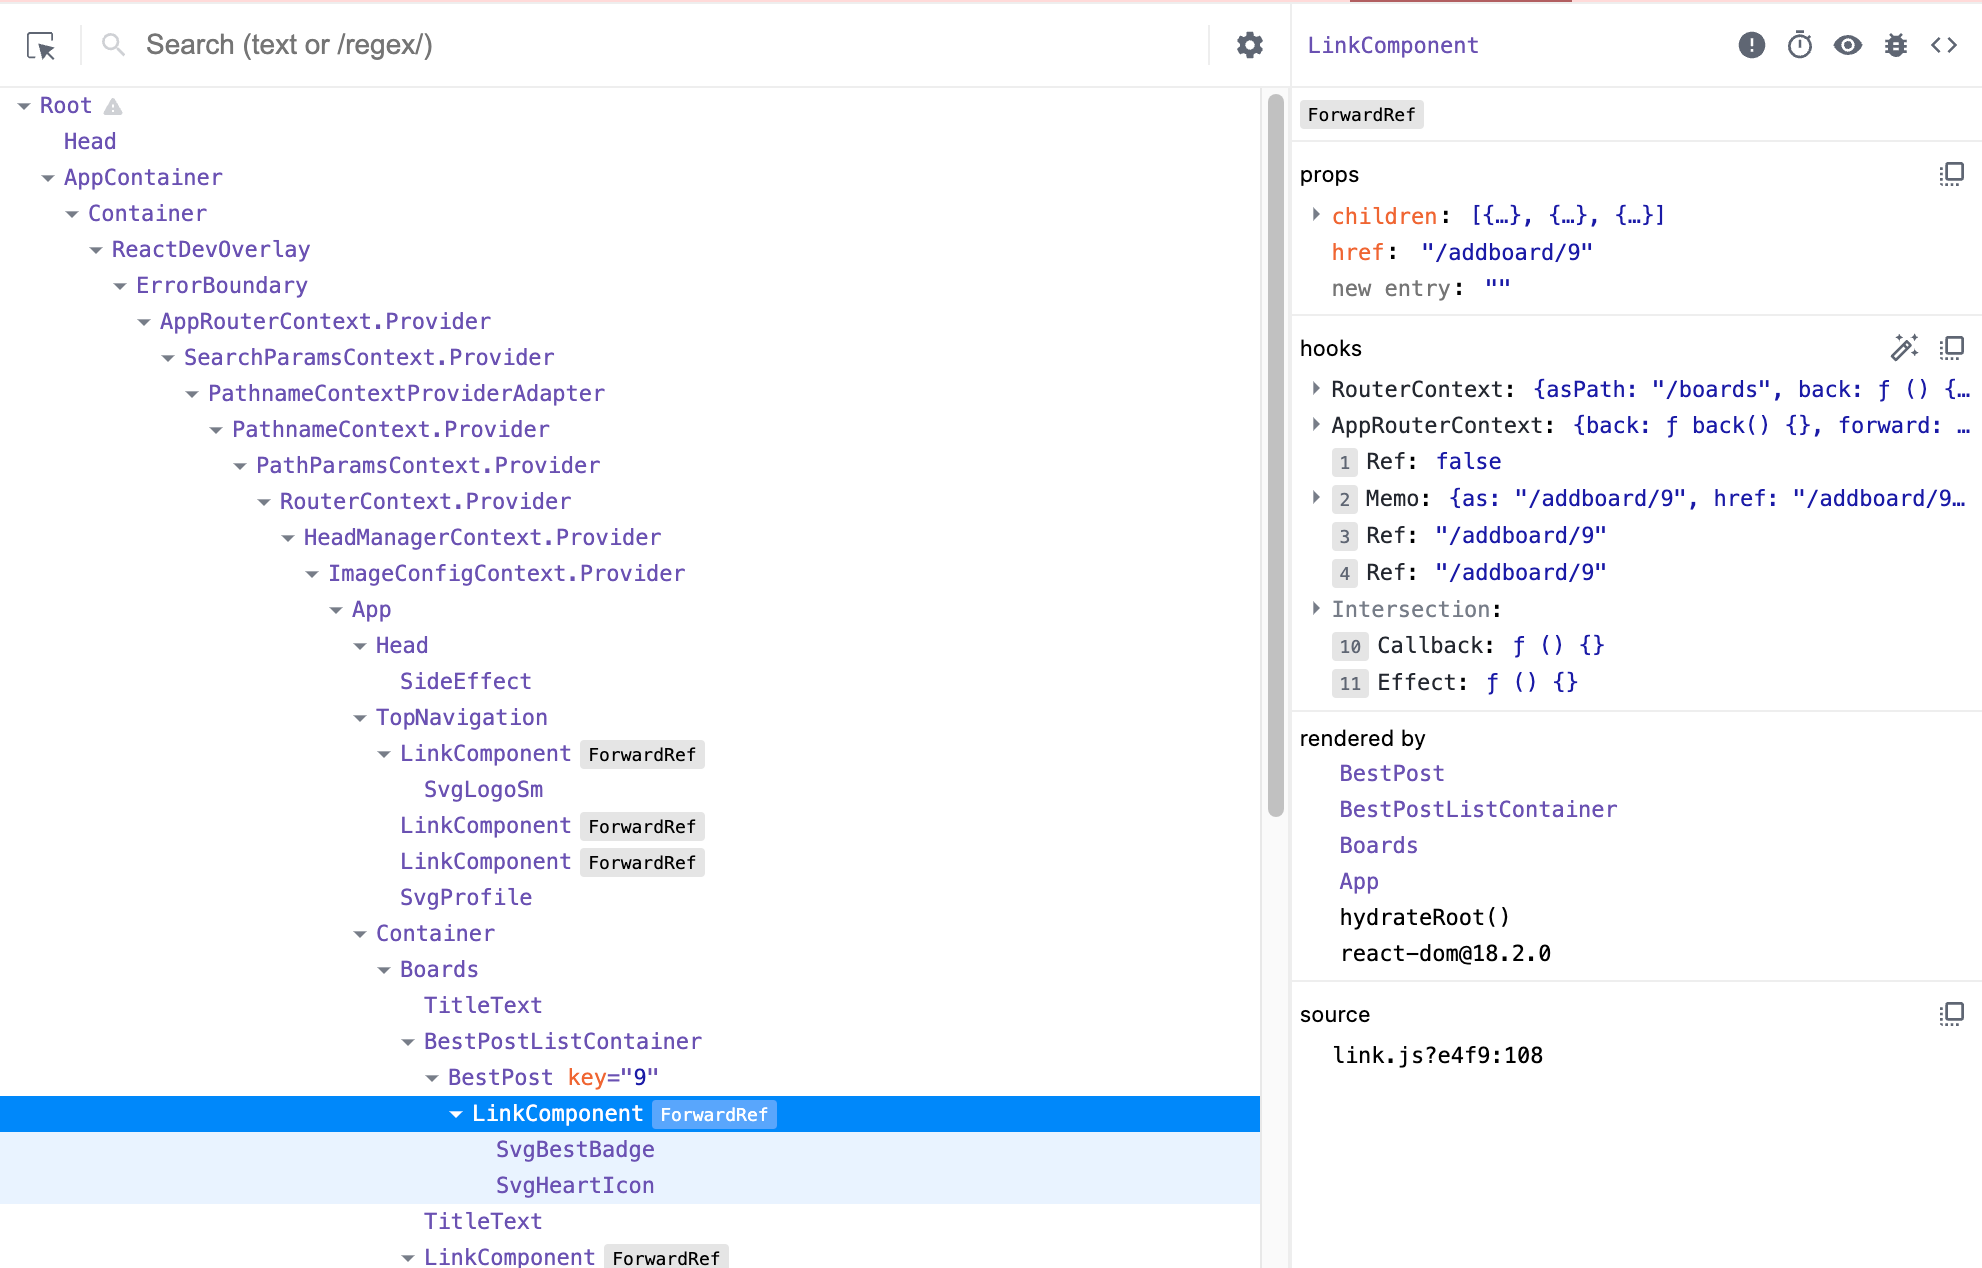
Task: Click the parse hook names wand icon
Action: click(1904, 348)
